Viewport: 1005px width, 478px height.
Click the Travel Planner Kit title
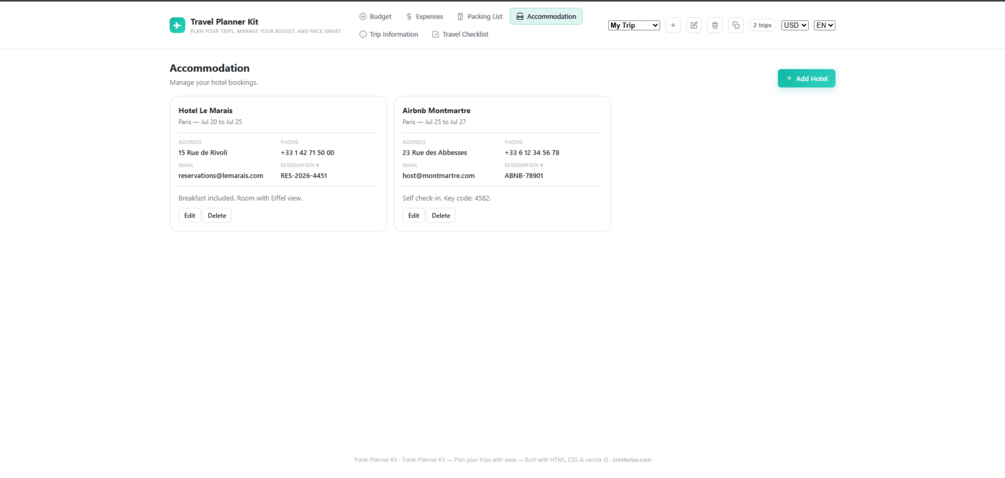click(224, 22)
